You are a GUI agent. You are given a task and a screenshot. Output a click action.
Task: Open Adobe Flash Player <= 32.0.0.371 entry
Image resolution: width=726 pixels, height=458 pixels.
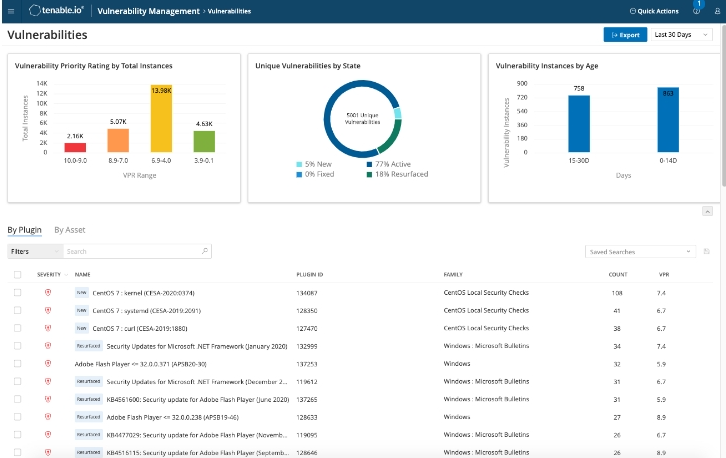(141, 364)
